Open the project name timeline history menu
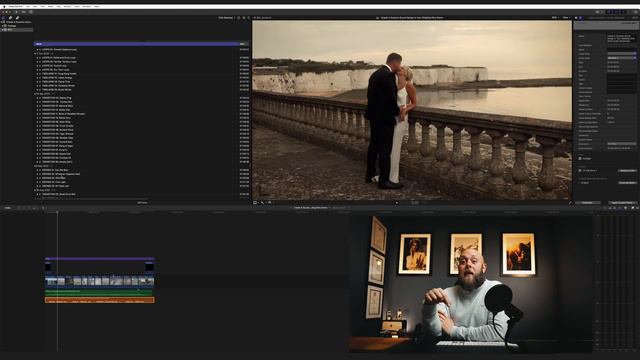 click(x=311, y=208)
